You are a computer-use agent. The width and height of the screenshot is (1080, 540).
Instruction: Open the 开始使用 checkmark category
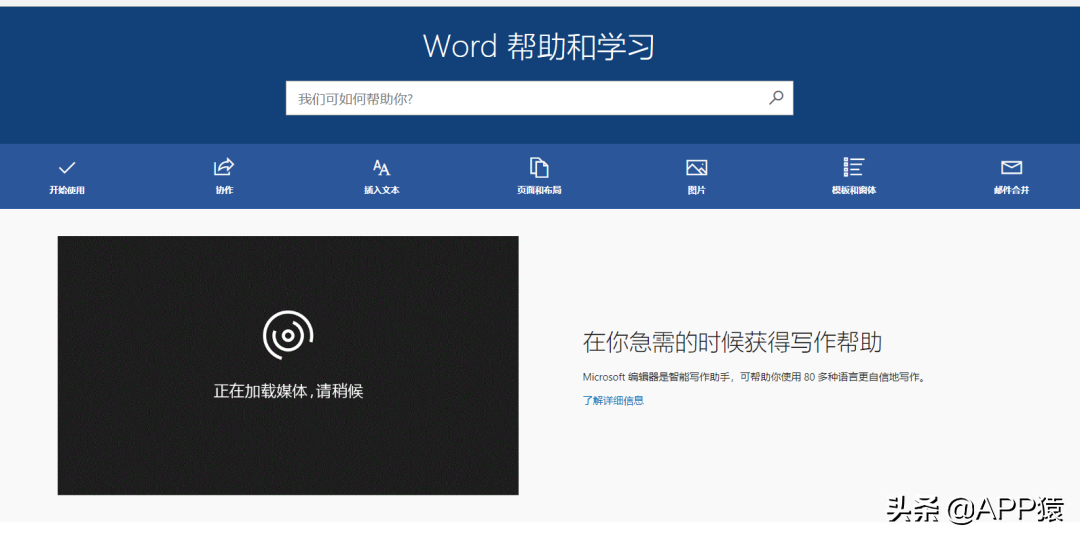67,176
